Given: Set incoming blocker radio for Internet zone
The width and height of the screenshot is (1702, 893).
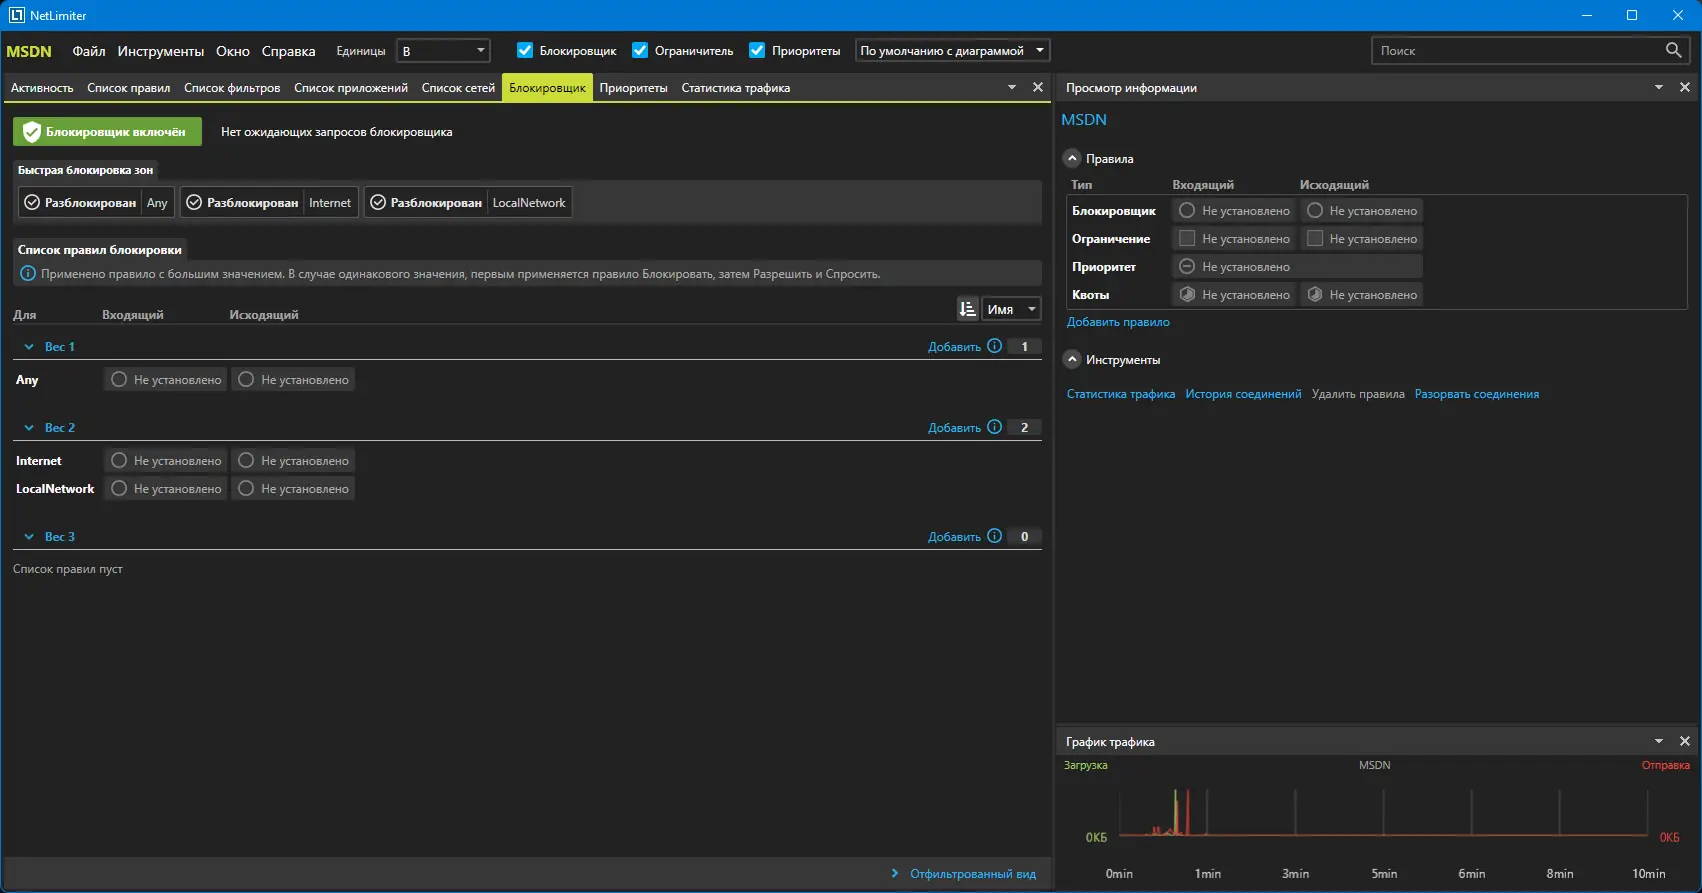Looking at the screenshot, I should tap(119, 461).
